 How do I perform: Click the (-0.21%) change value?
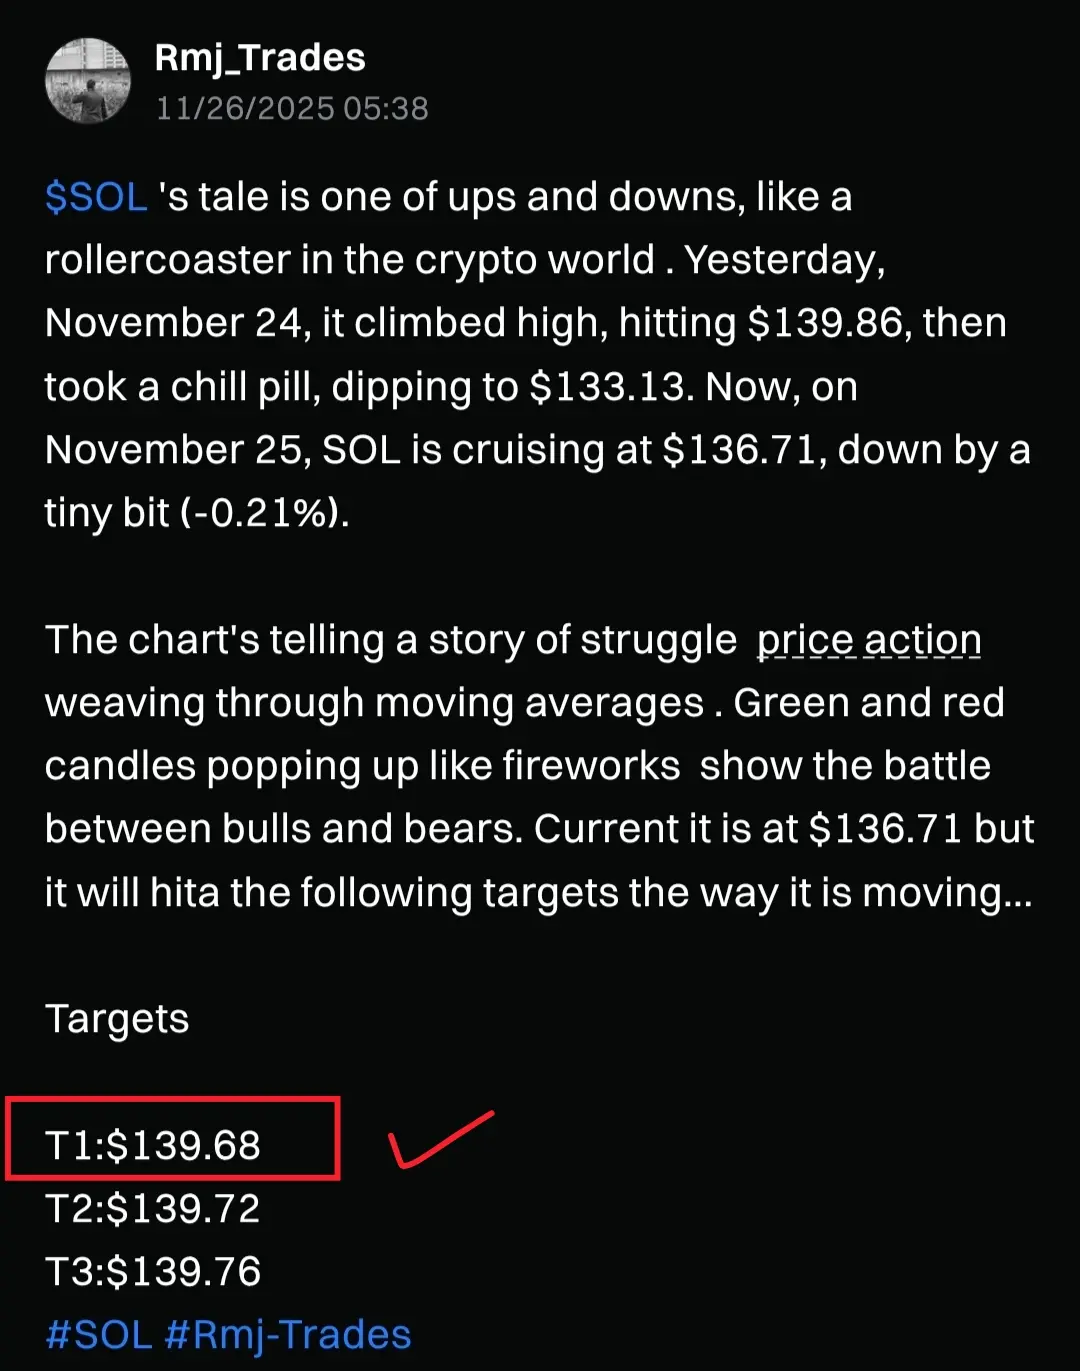[263, 513]
